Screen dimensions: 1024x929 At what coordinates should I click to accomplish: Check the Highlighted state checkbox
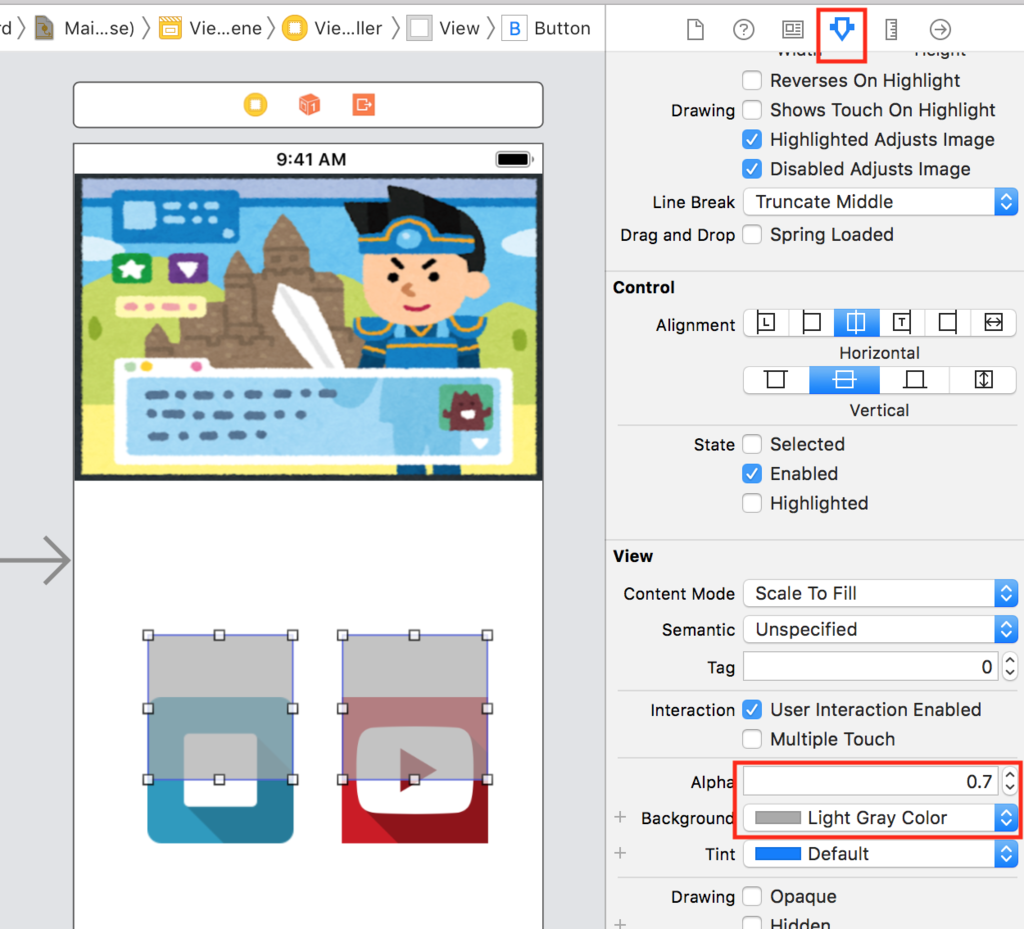point(752,503)
